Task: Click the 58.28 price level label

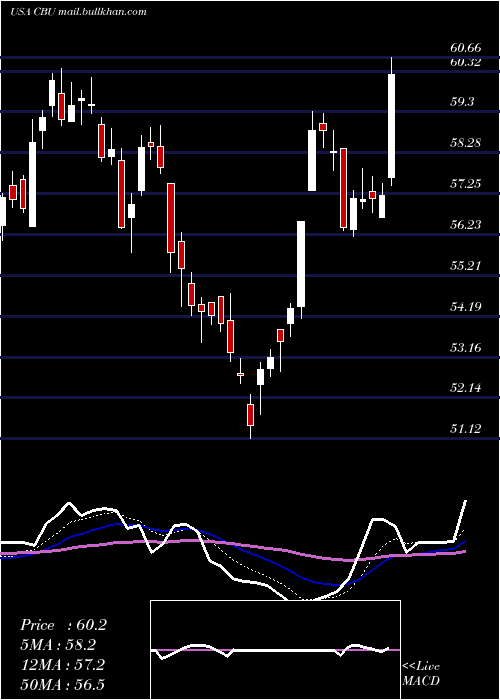Action: pyautogui.click(x=466, y=143)
